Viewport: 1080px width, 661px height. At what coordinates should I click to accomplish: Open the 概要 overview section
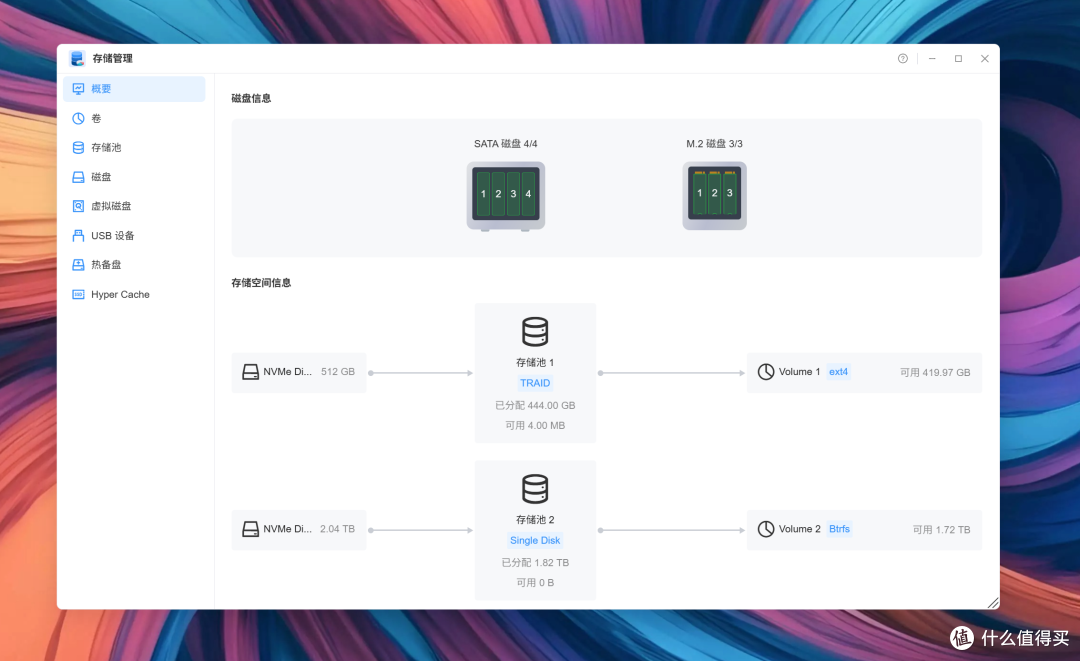134,89
